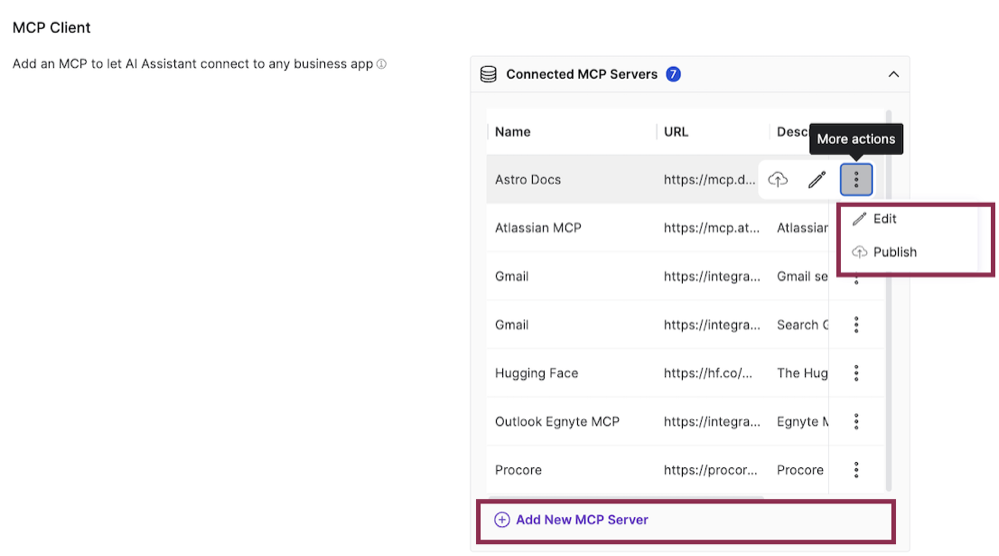
Task: Collapse the Connected MCP Servers panel
Action: pos(893,74)
